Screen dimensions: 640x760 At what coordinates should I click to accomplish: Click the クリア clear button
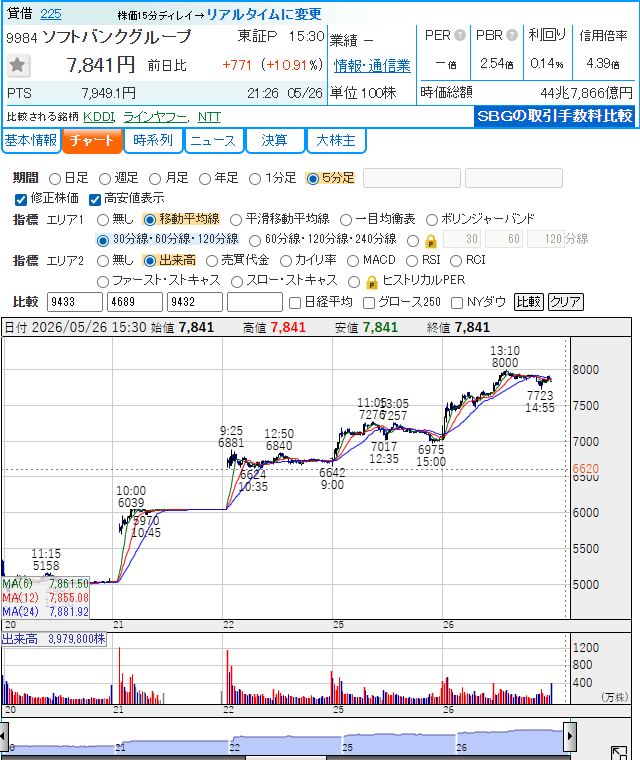(566, 302)
